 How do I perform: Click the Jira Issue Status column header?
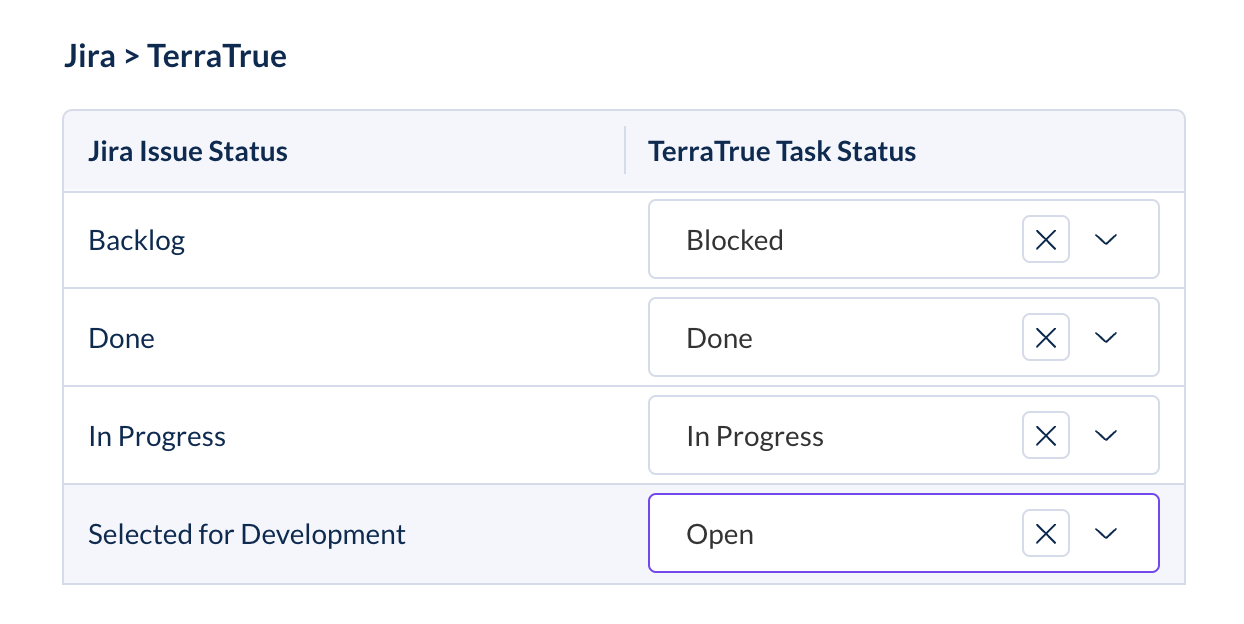188,152
